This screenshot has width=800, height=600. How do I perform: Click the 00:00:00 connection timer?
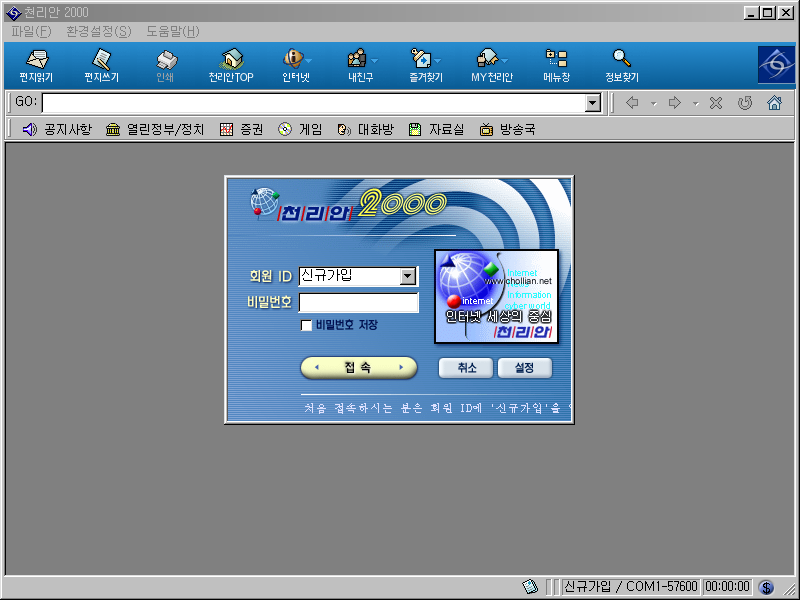point(727,587)
